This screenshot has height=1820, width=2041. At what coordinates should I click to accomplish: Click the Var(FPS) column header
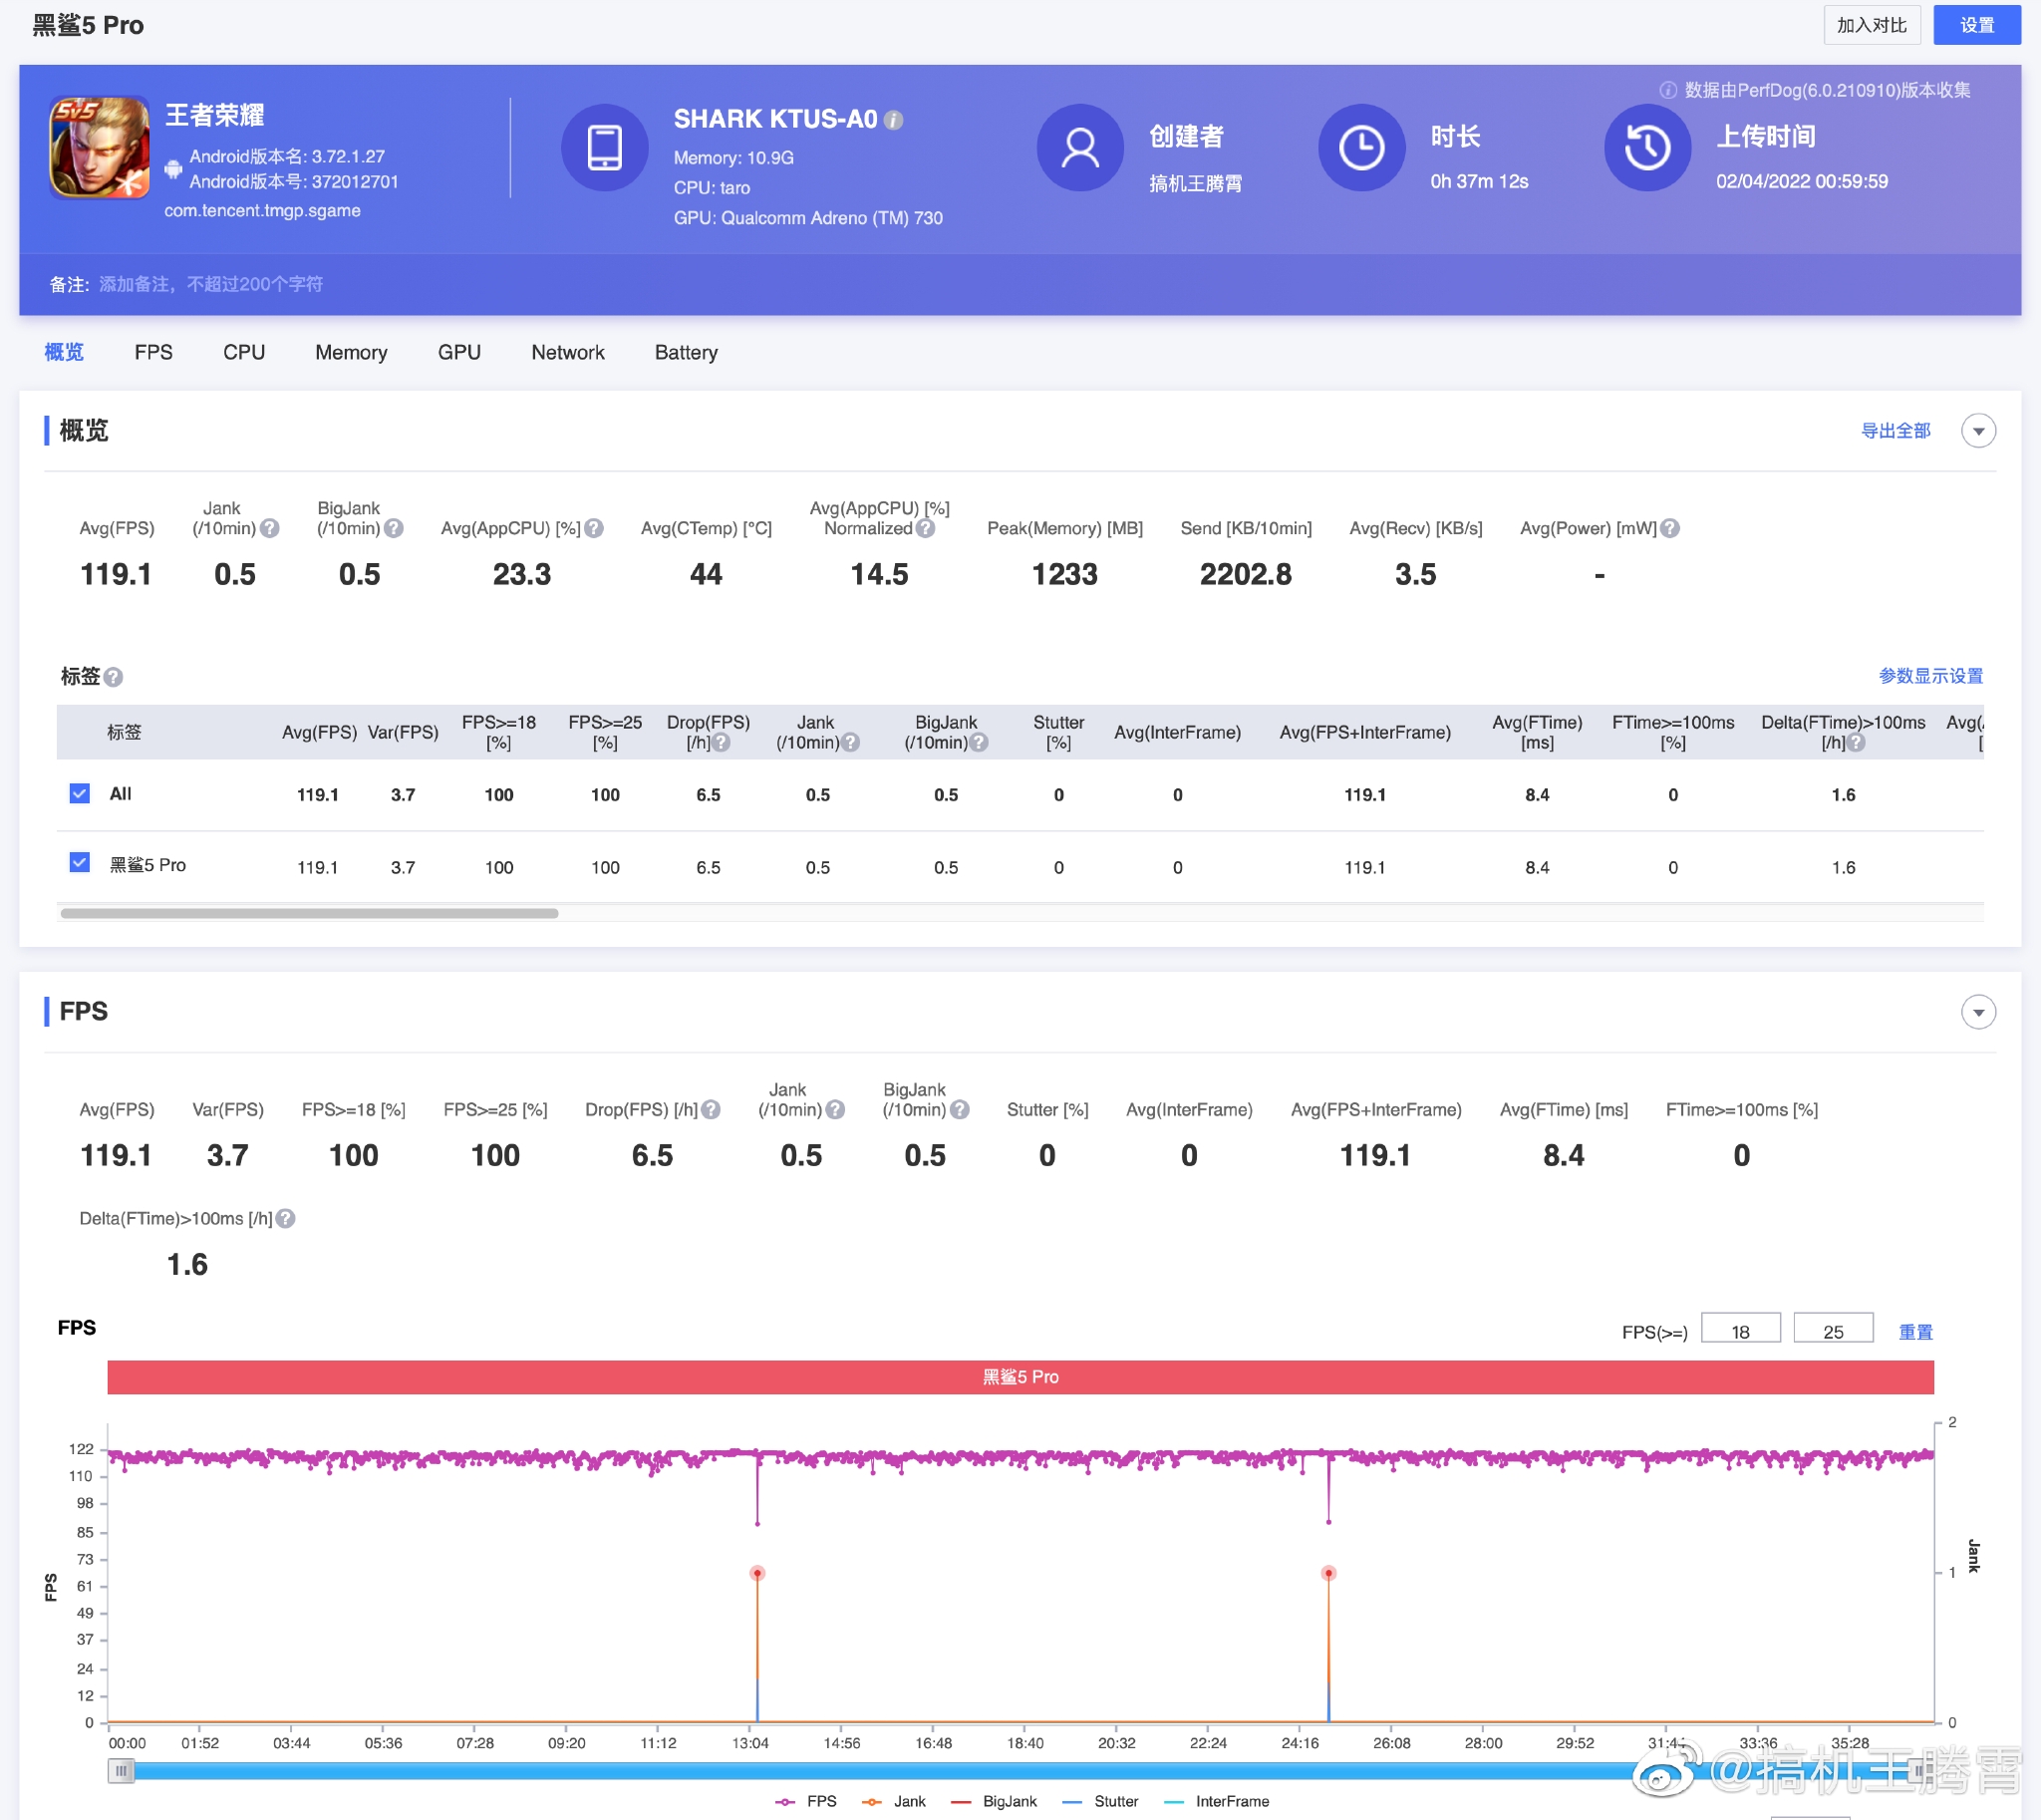pyautogui.click(x=403, y=732)
